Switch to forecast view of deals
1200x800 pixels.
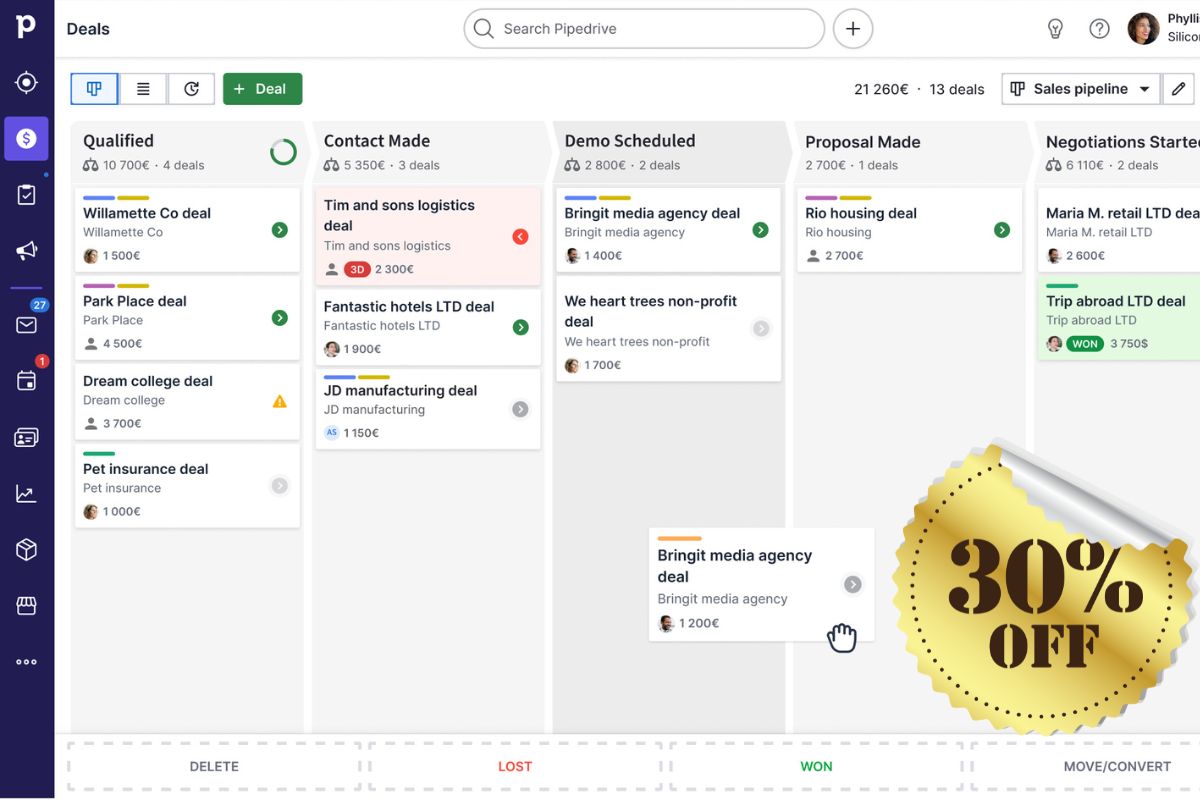(x=190, y=88)
